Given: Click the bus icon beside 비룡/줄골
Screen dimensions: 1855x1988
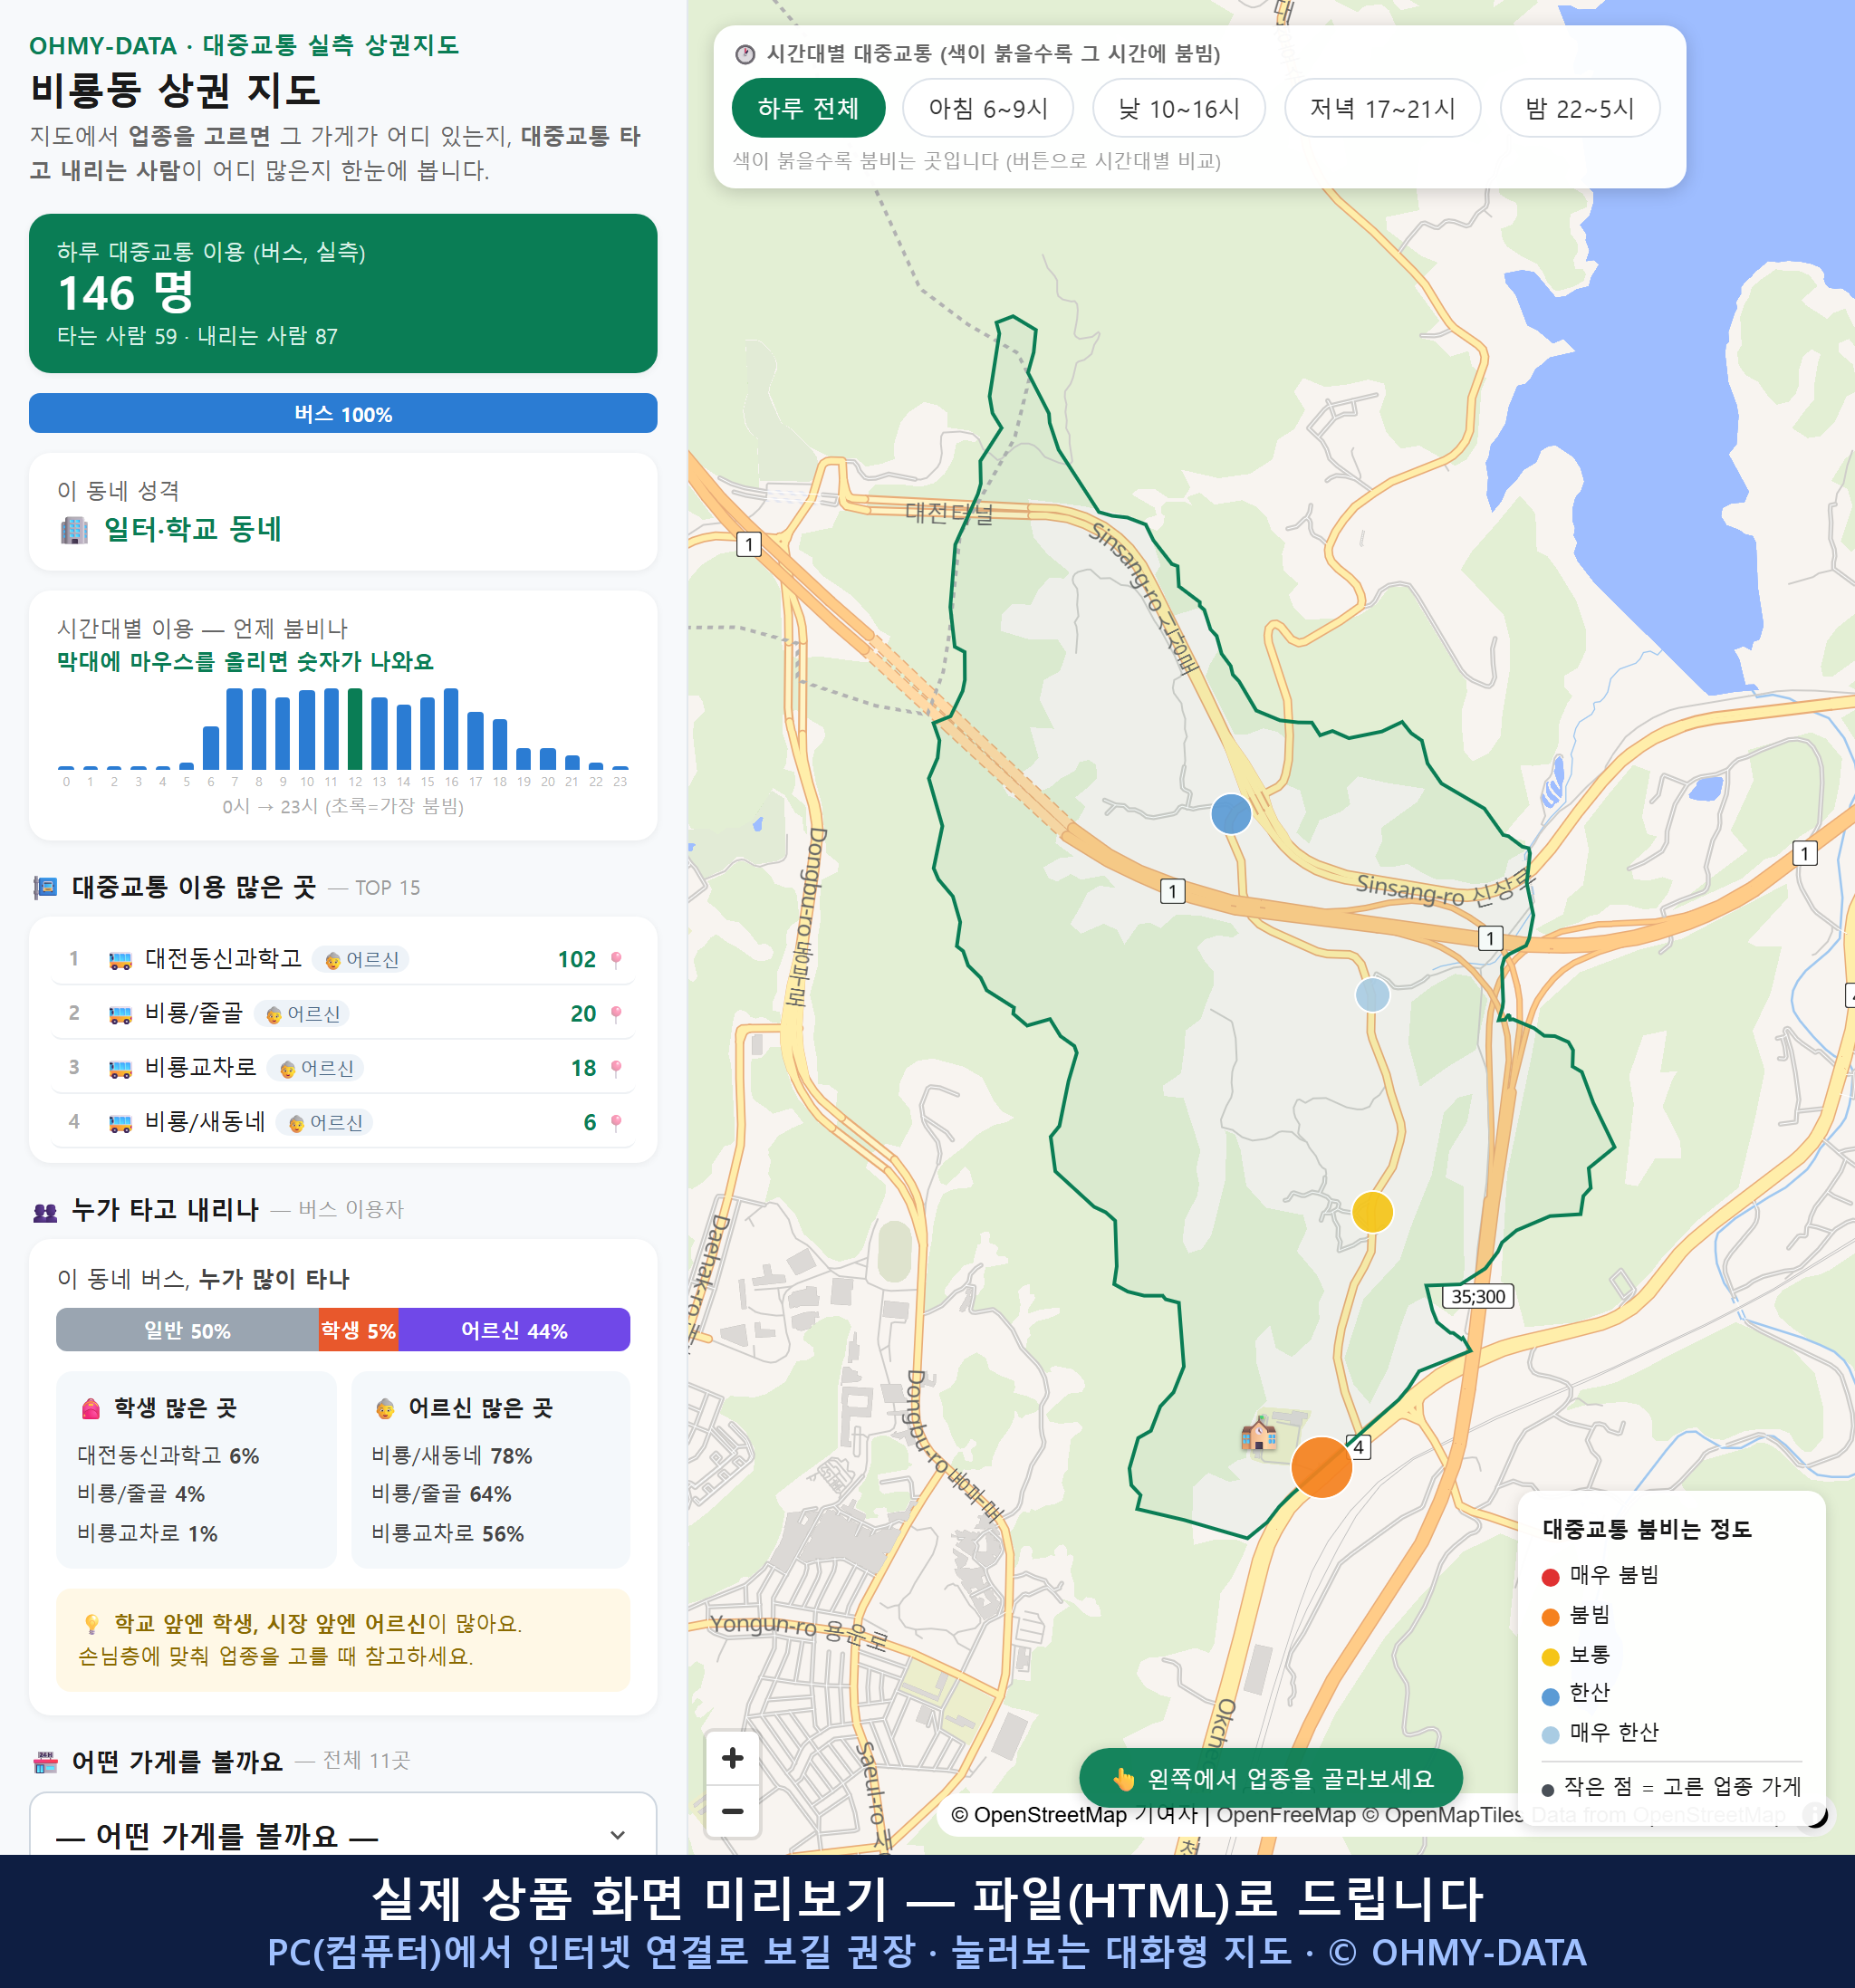Looking at the screenshot, I should pyautogui.click(x=120, y=1014).
